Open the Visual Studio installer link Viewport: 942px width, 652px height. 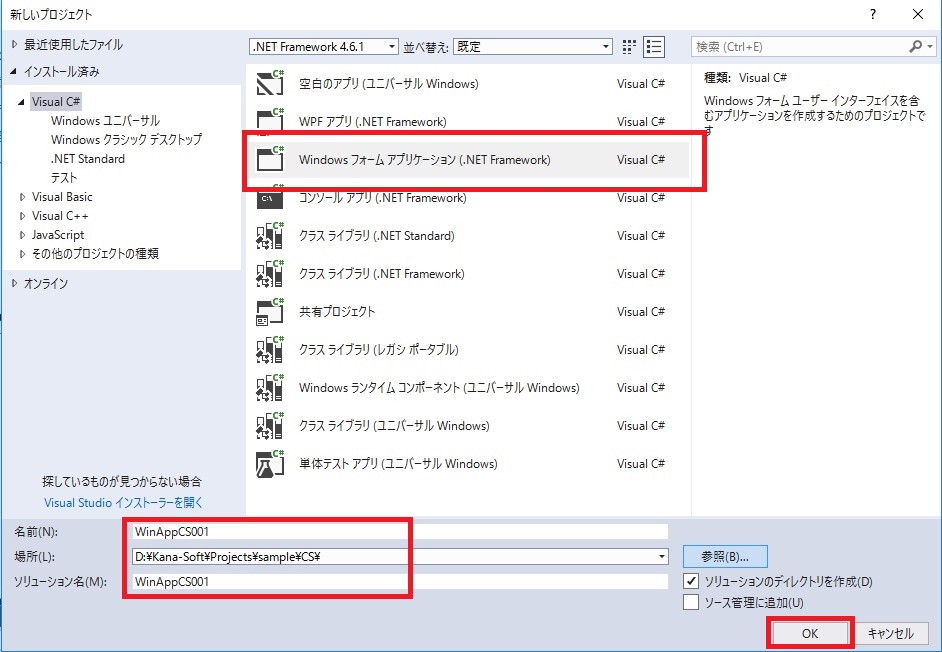tap(123, 502)
